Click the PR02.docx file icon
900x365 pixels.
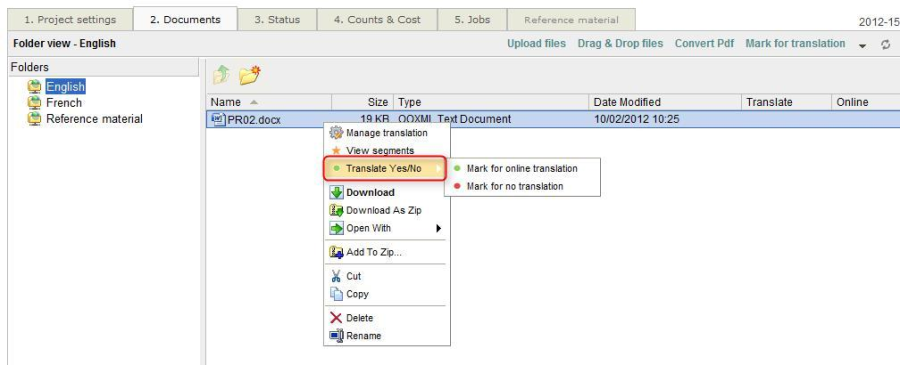(218, 119)
